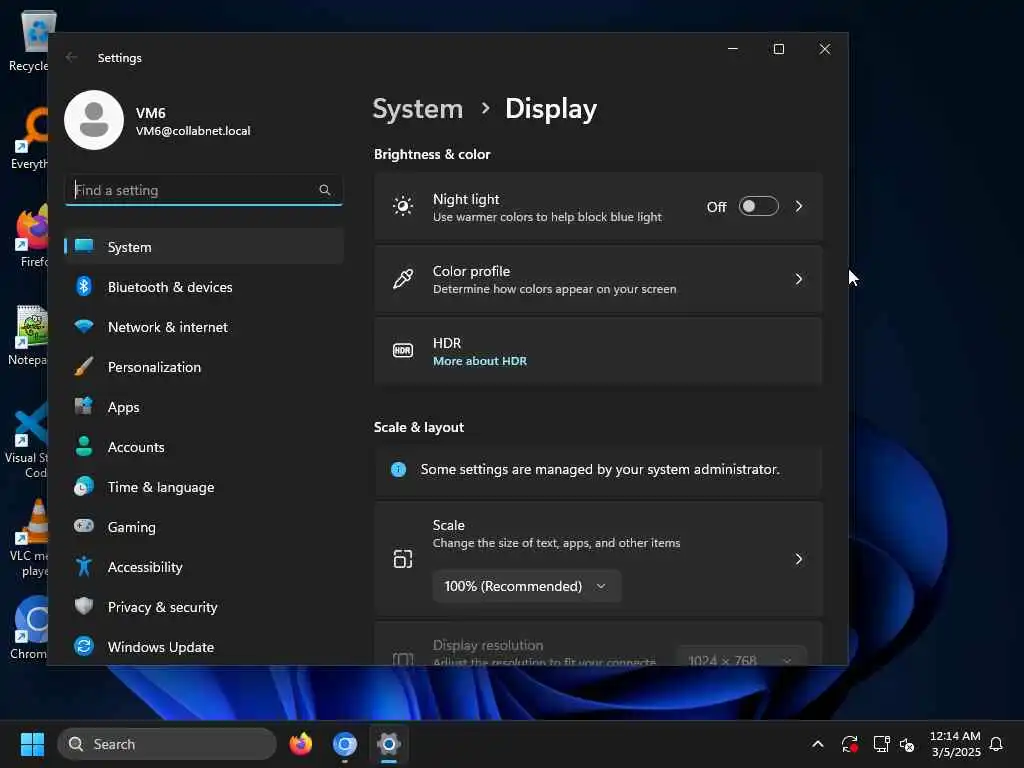Click the Night light sun icon
This screenshot has width=1024, height=768.
click(403, 206)
